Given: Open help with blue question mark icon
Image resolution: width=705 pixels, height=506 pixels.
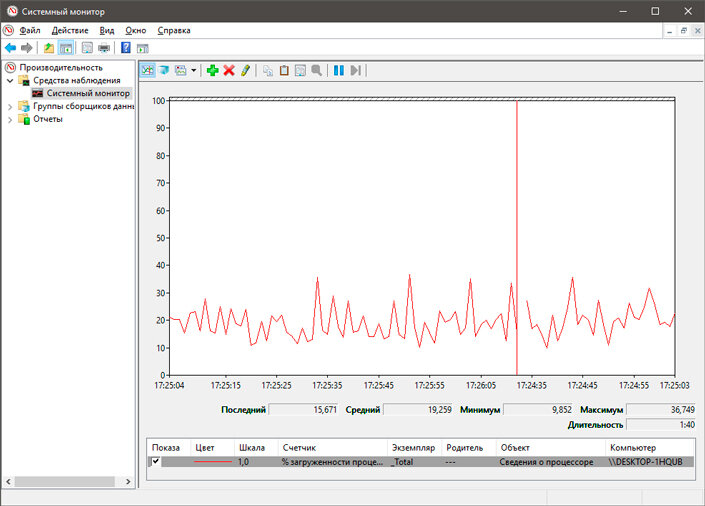Looking at the screenshot, I should pos(126,47).
